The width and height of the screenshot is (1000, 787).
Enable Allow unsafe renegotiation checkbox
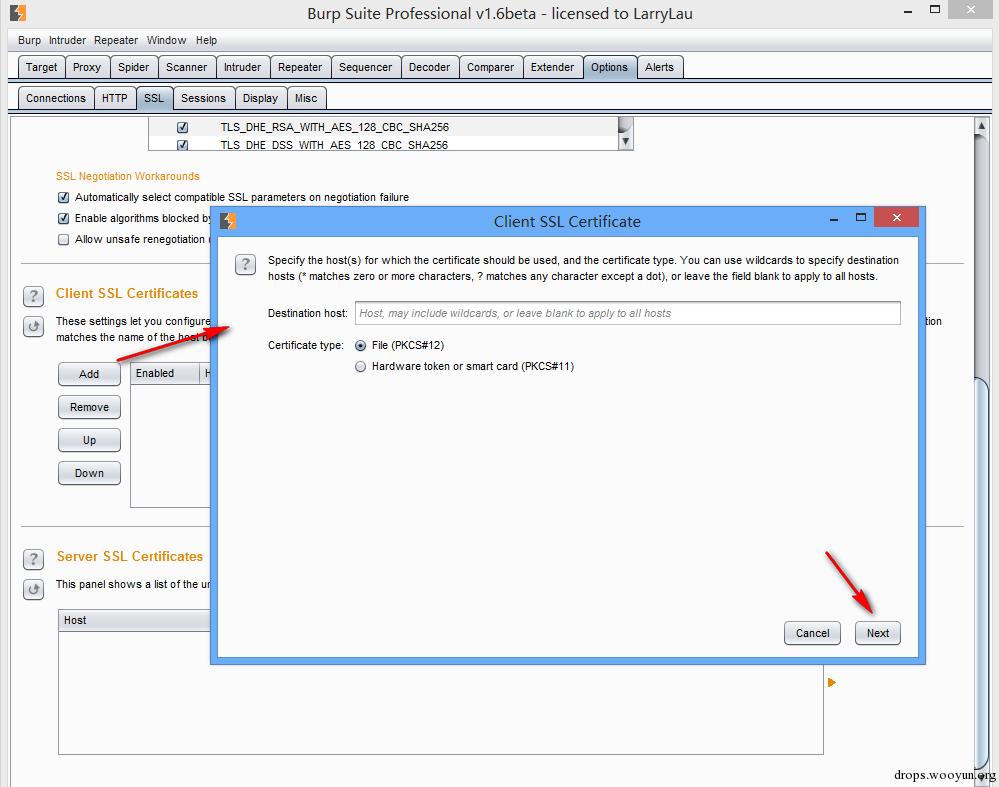tap(64, 240)
